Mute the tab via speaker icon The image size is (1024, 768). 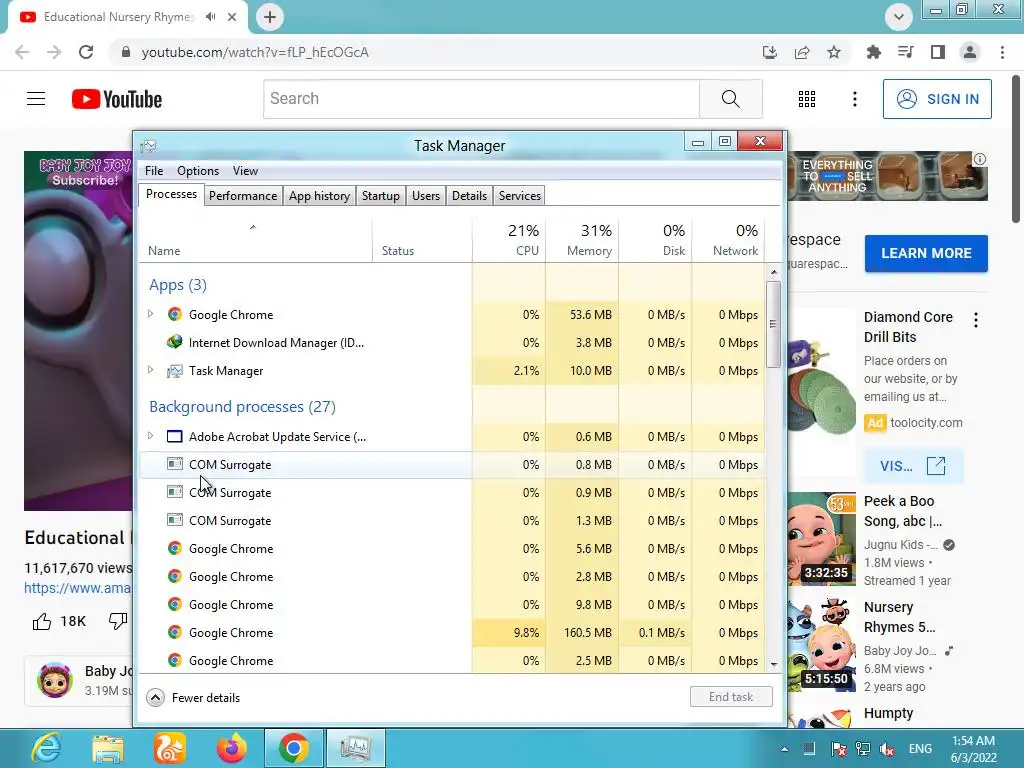(x=210, y=17)
